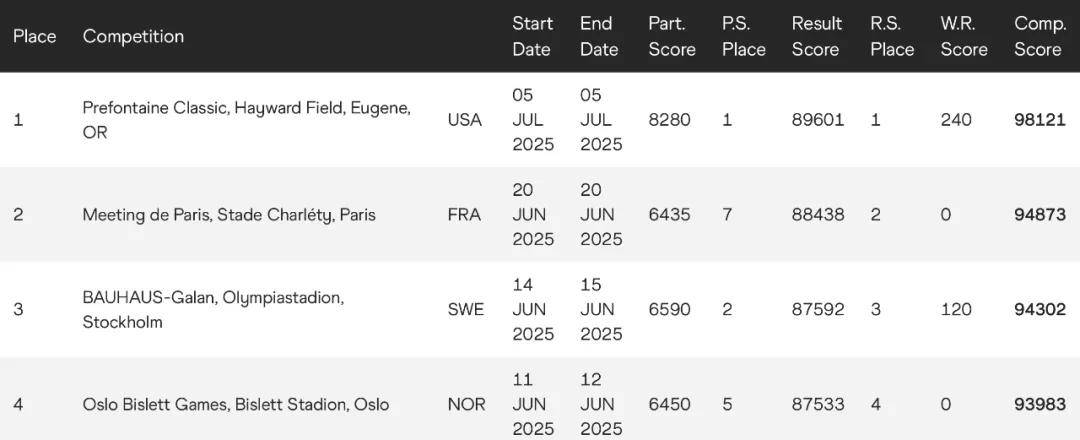Click the 94873 competition score
This screenshot has width=1080, height=440.
click(x=1039, y=215)
